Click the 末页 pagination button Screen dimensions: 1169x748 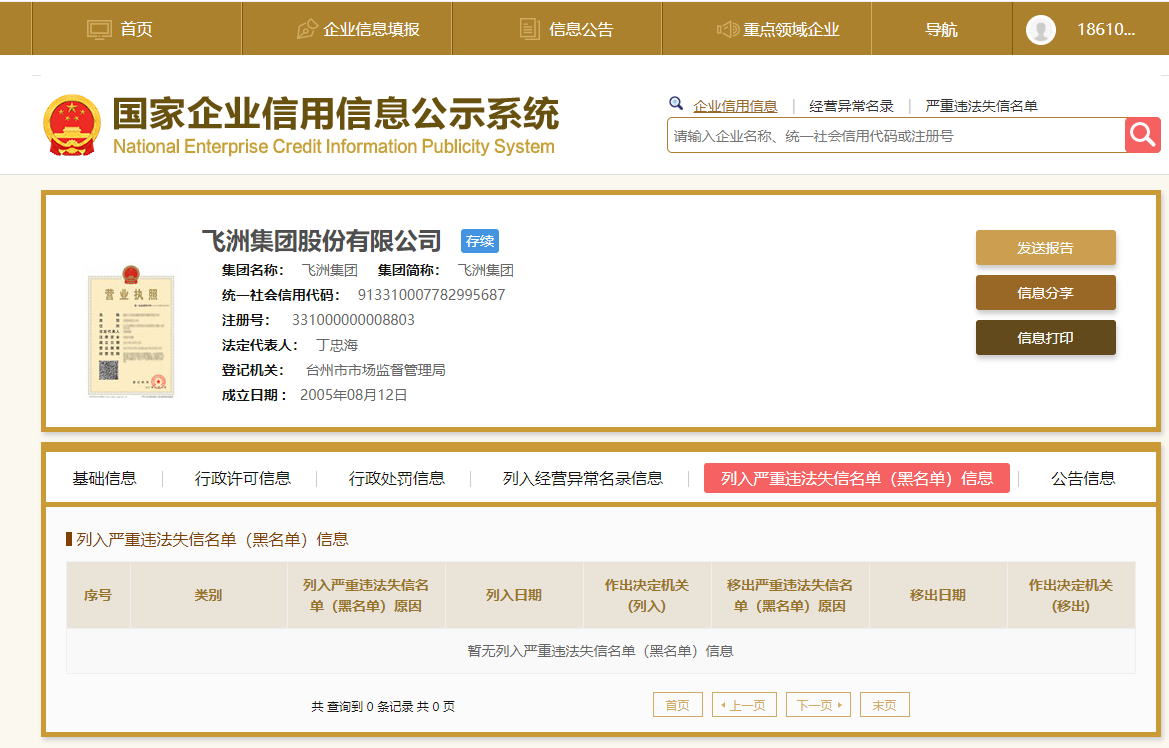coord(884,705)
